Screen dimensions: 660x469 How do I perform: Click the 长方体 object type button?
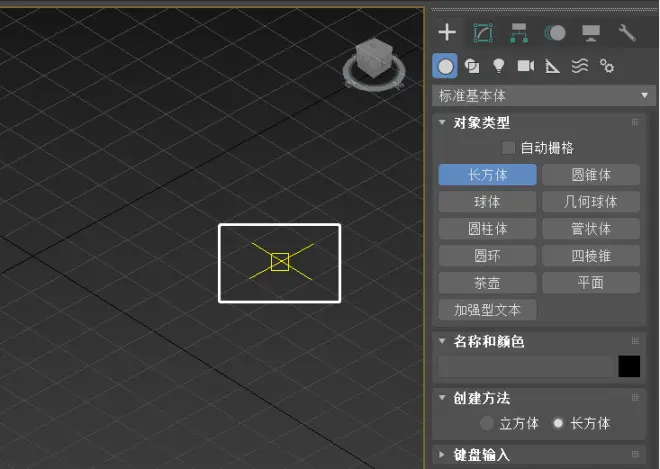(487, 175)
